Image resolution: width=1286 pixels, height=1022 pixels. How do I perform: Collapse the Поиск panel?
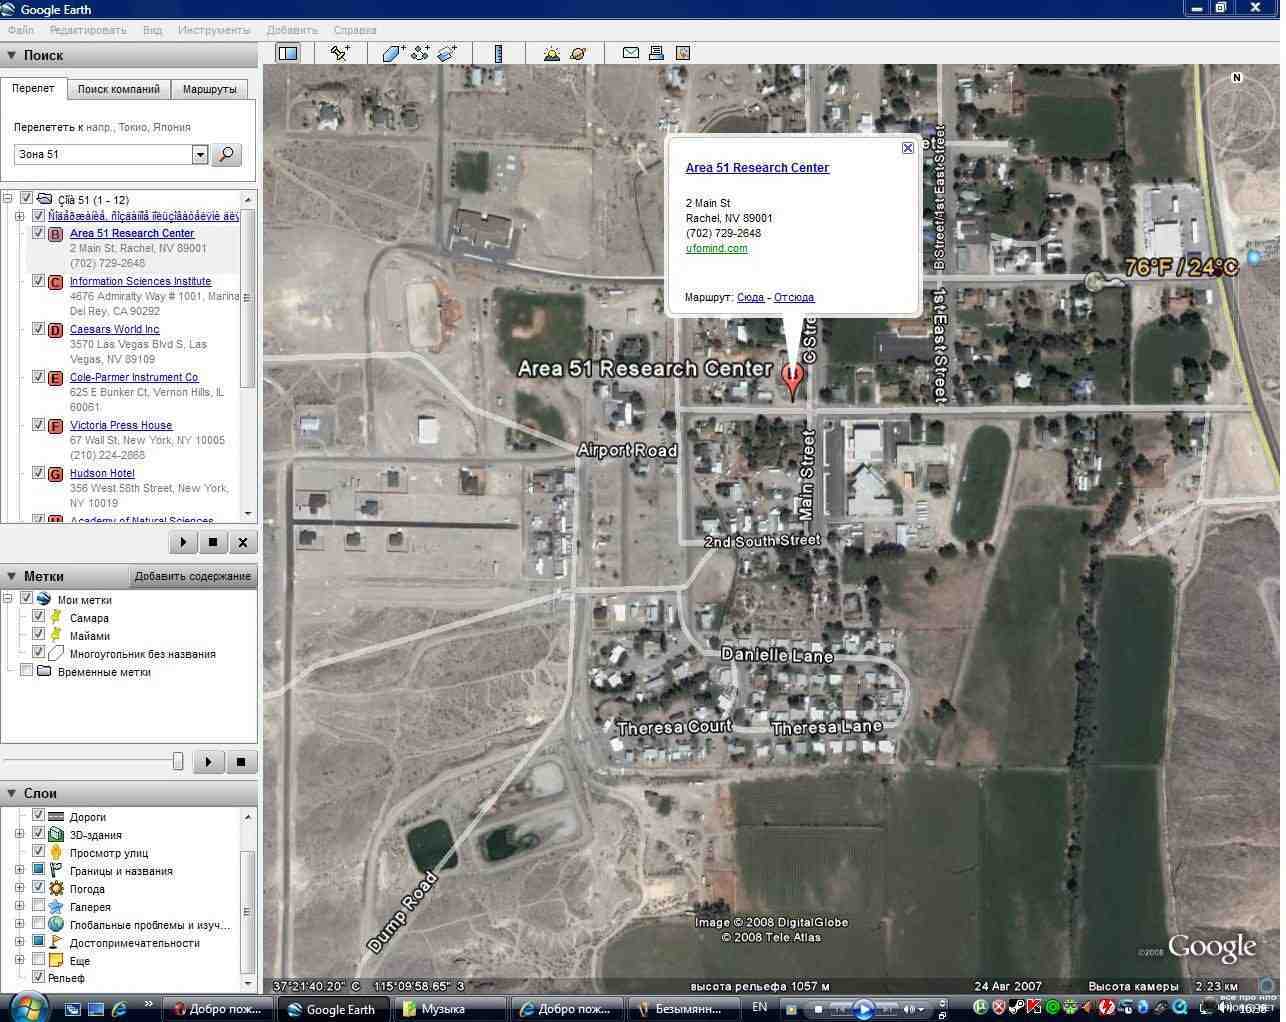pos(11,56)
